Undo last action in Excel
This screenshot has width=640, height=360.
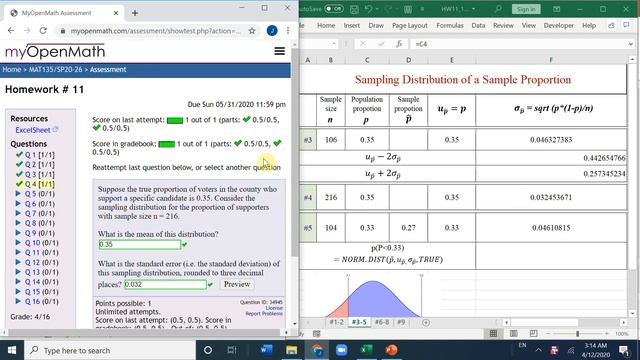click(368, 9)
